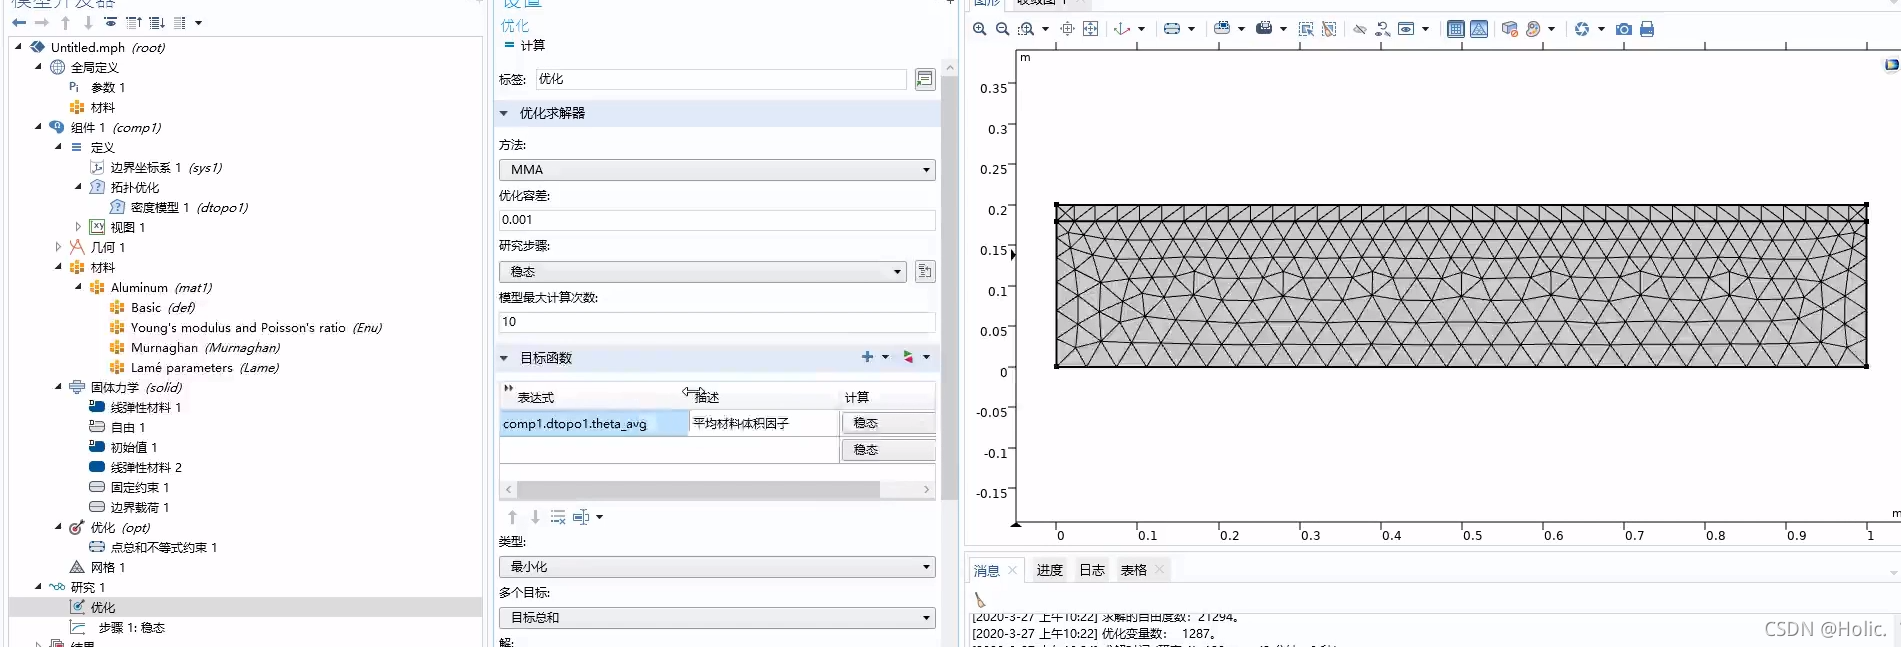Screen dimensions: 1901x647
Task: Click the Expand All tree icon
Action: click(x=157, y=22)
